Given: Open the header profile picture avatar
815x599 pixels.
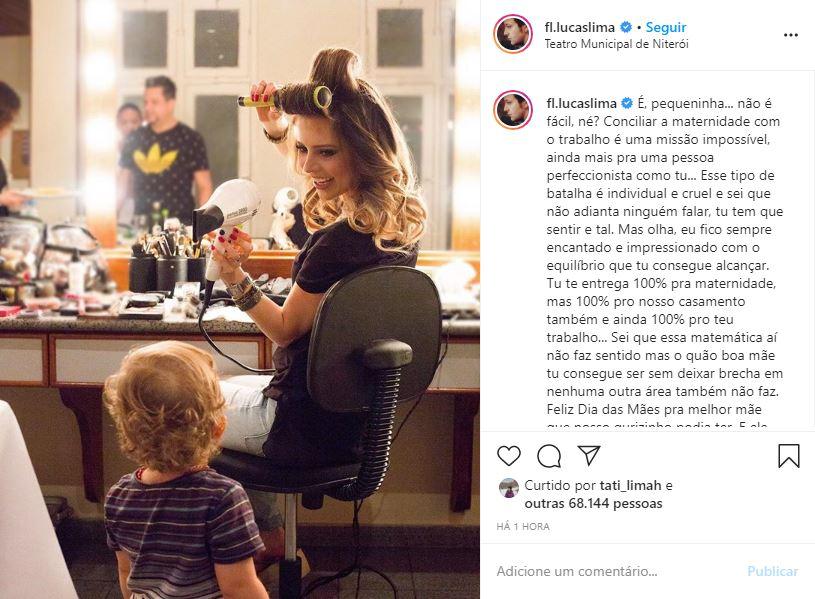Looking at the screenshot, I should pos(512,34).
